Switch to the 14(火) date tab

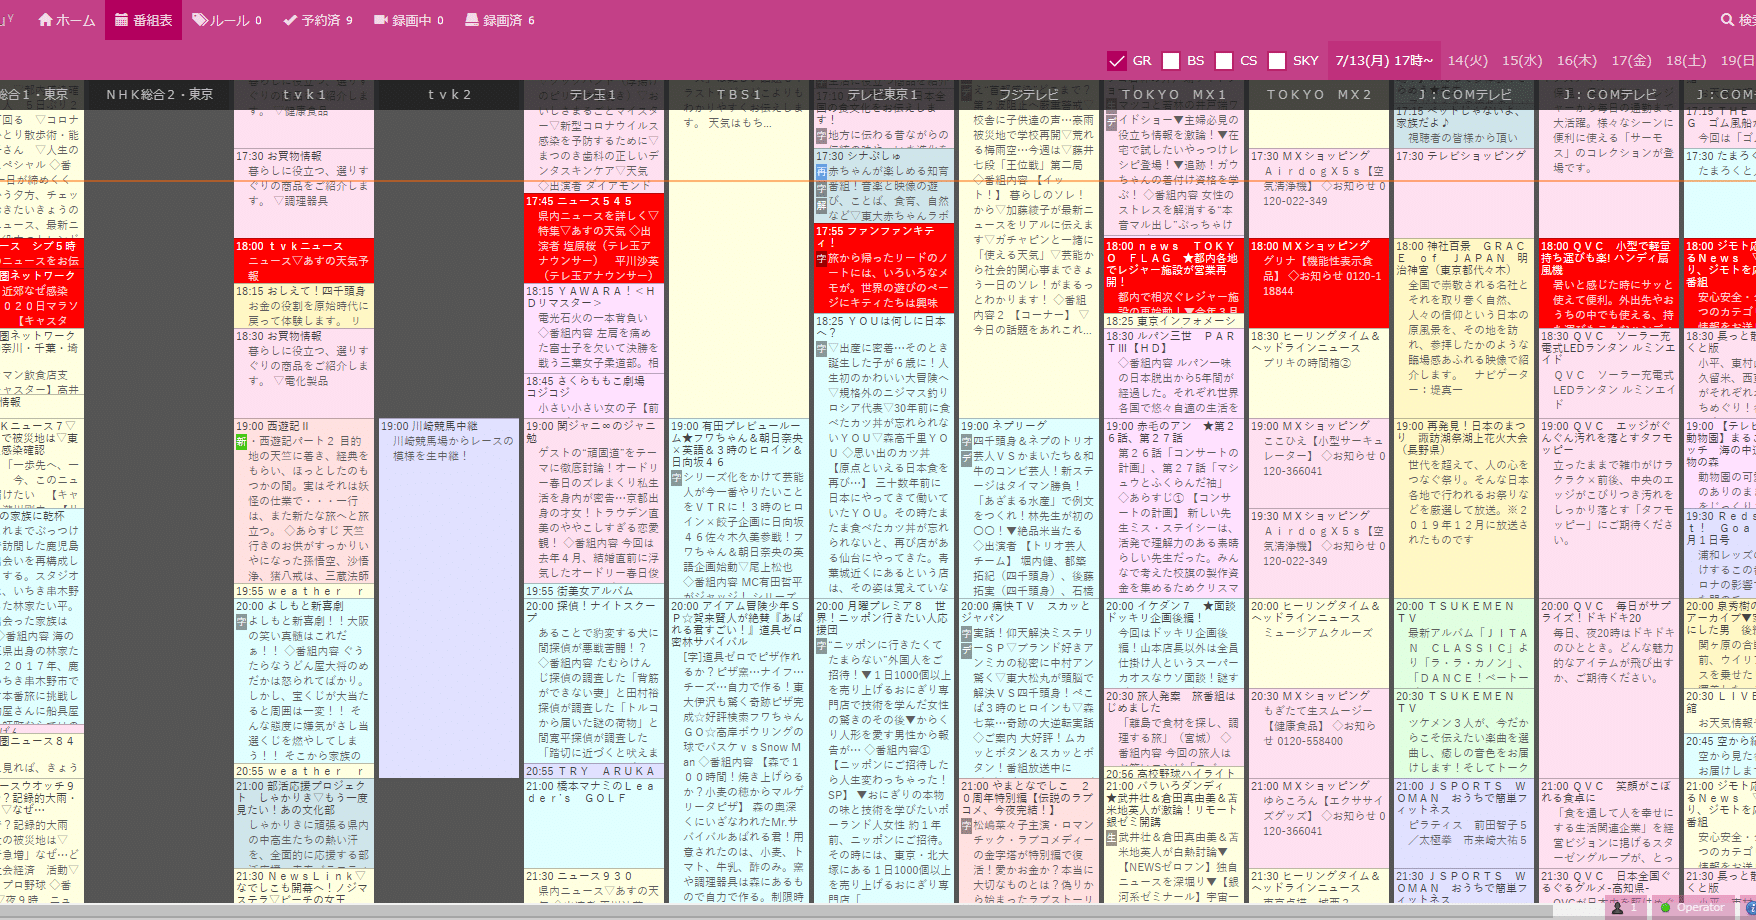coord(1468,60)
